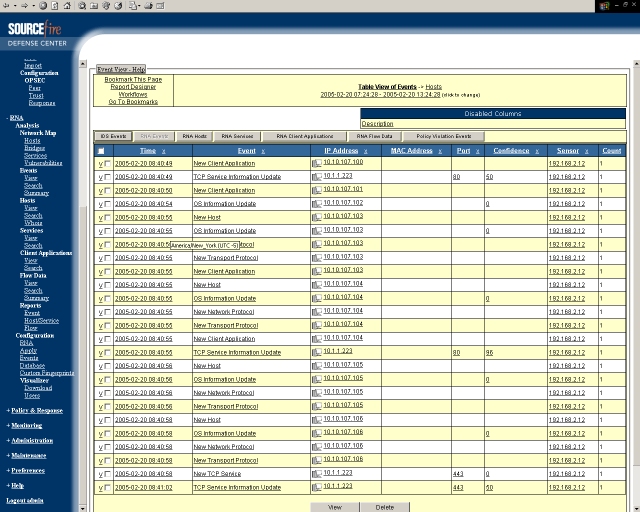Click the browser Print icon

pyautogui.click(x=148, y=6)
